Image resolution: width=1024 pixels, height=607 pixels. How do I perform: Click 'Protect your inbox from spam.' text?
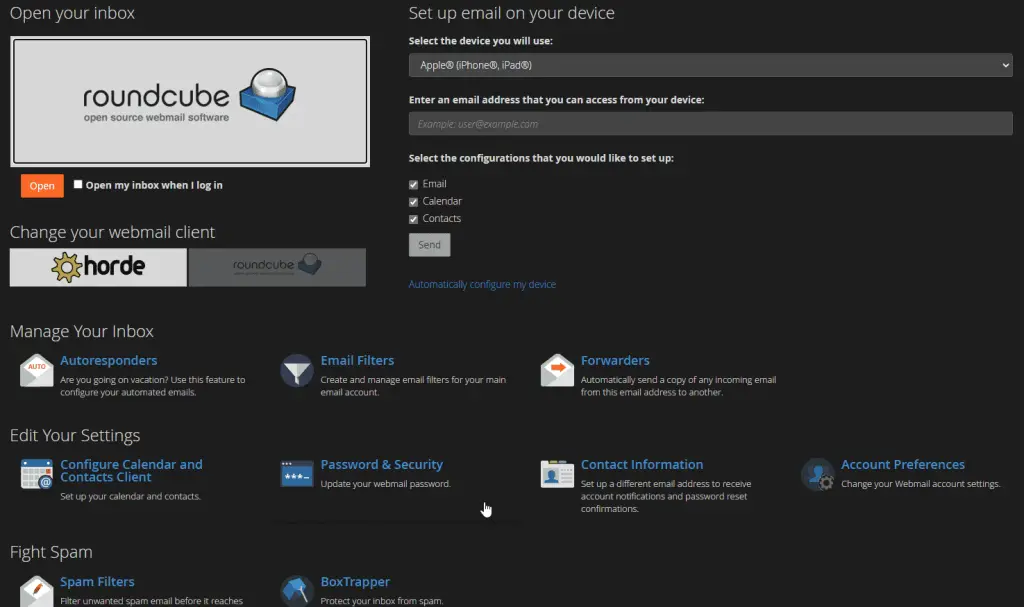click(x=381, y=600)
